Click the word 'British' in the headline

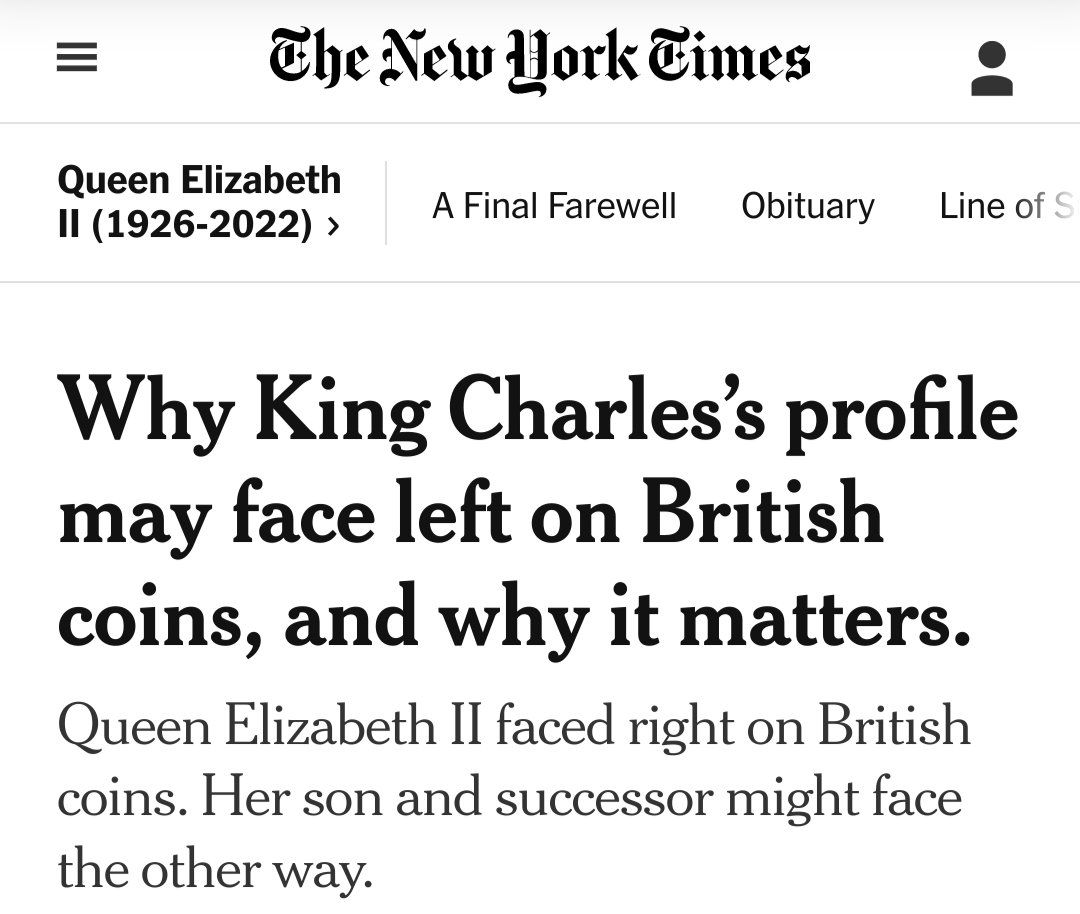pos(762,514)
